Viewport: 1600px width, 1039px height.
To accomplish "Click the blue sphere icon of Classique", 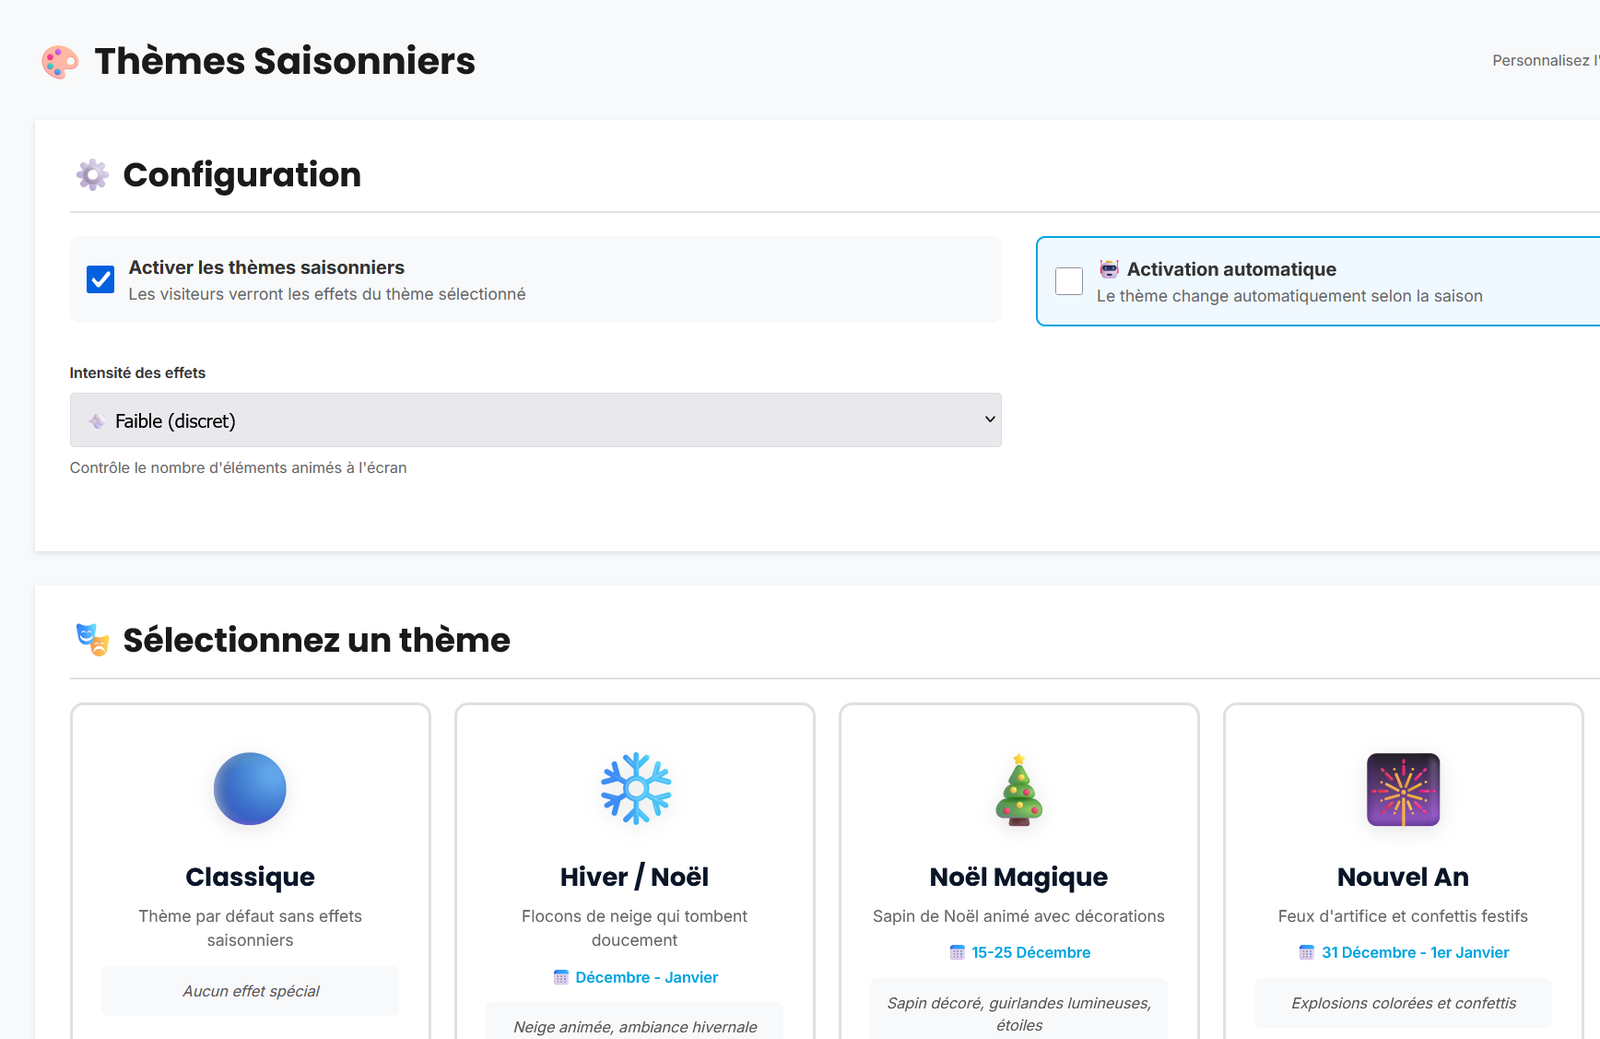I will click(x=250, y=789).
